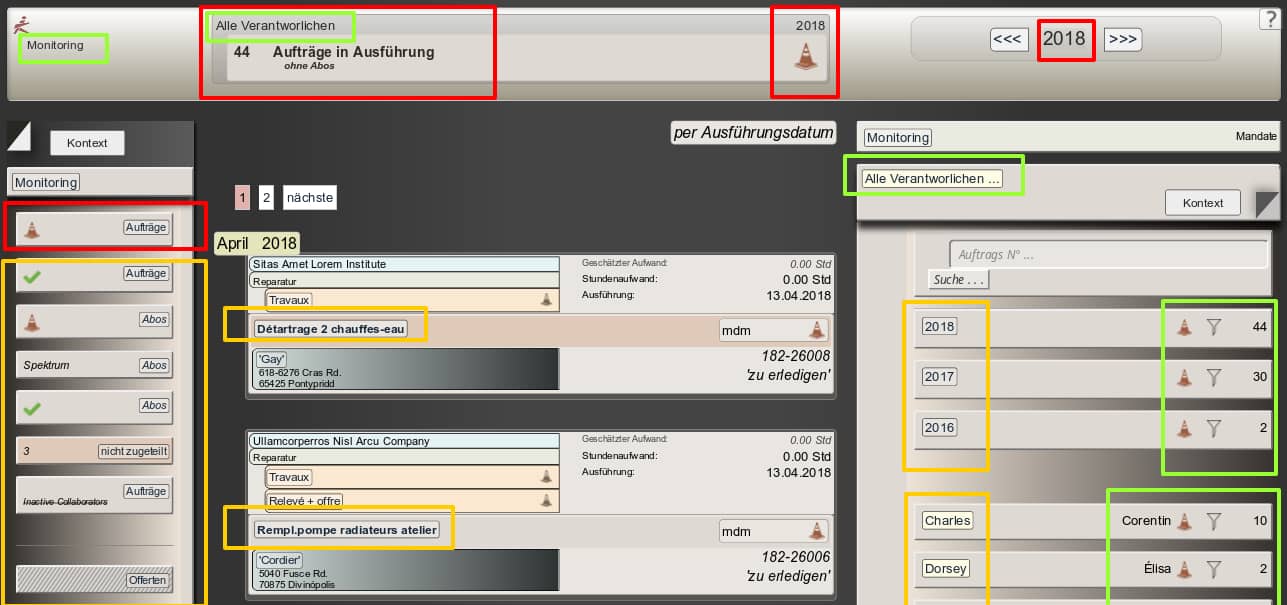This screenshot has height=605, width=1287.
Task: Collapse the left panel corner triangle
Action: pyautogui.click(x=19, y=135)
